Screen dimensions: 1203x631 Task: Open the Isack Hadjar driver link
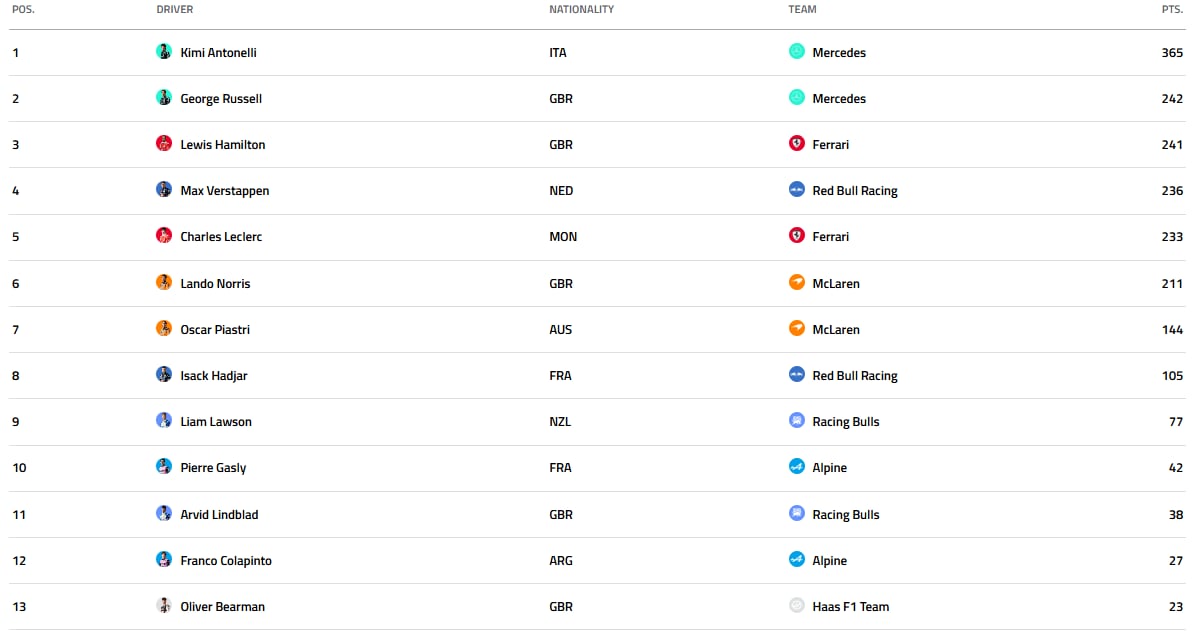pyautogui.click(x=213, y=376)
